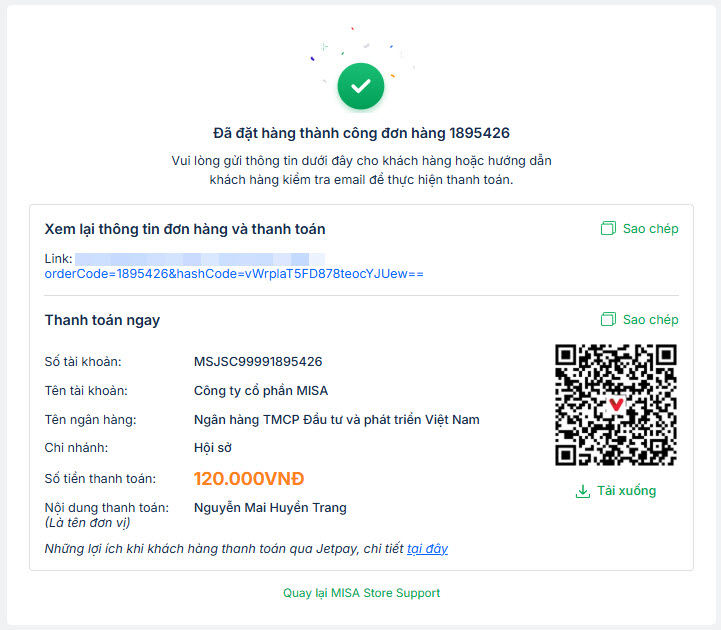Click the Tải xuống text to download the QR
The height and width of the screenshot is (630, 721).
click(626, 491)
